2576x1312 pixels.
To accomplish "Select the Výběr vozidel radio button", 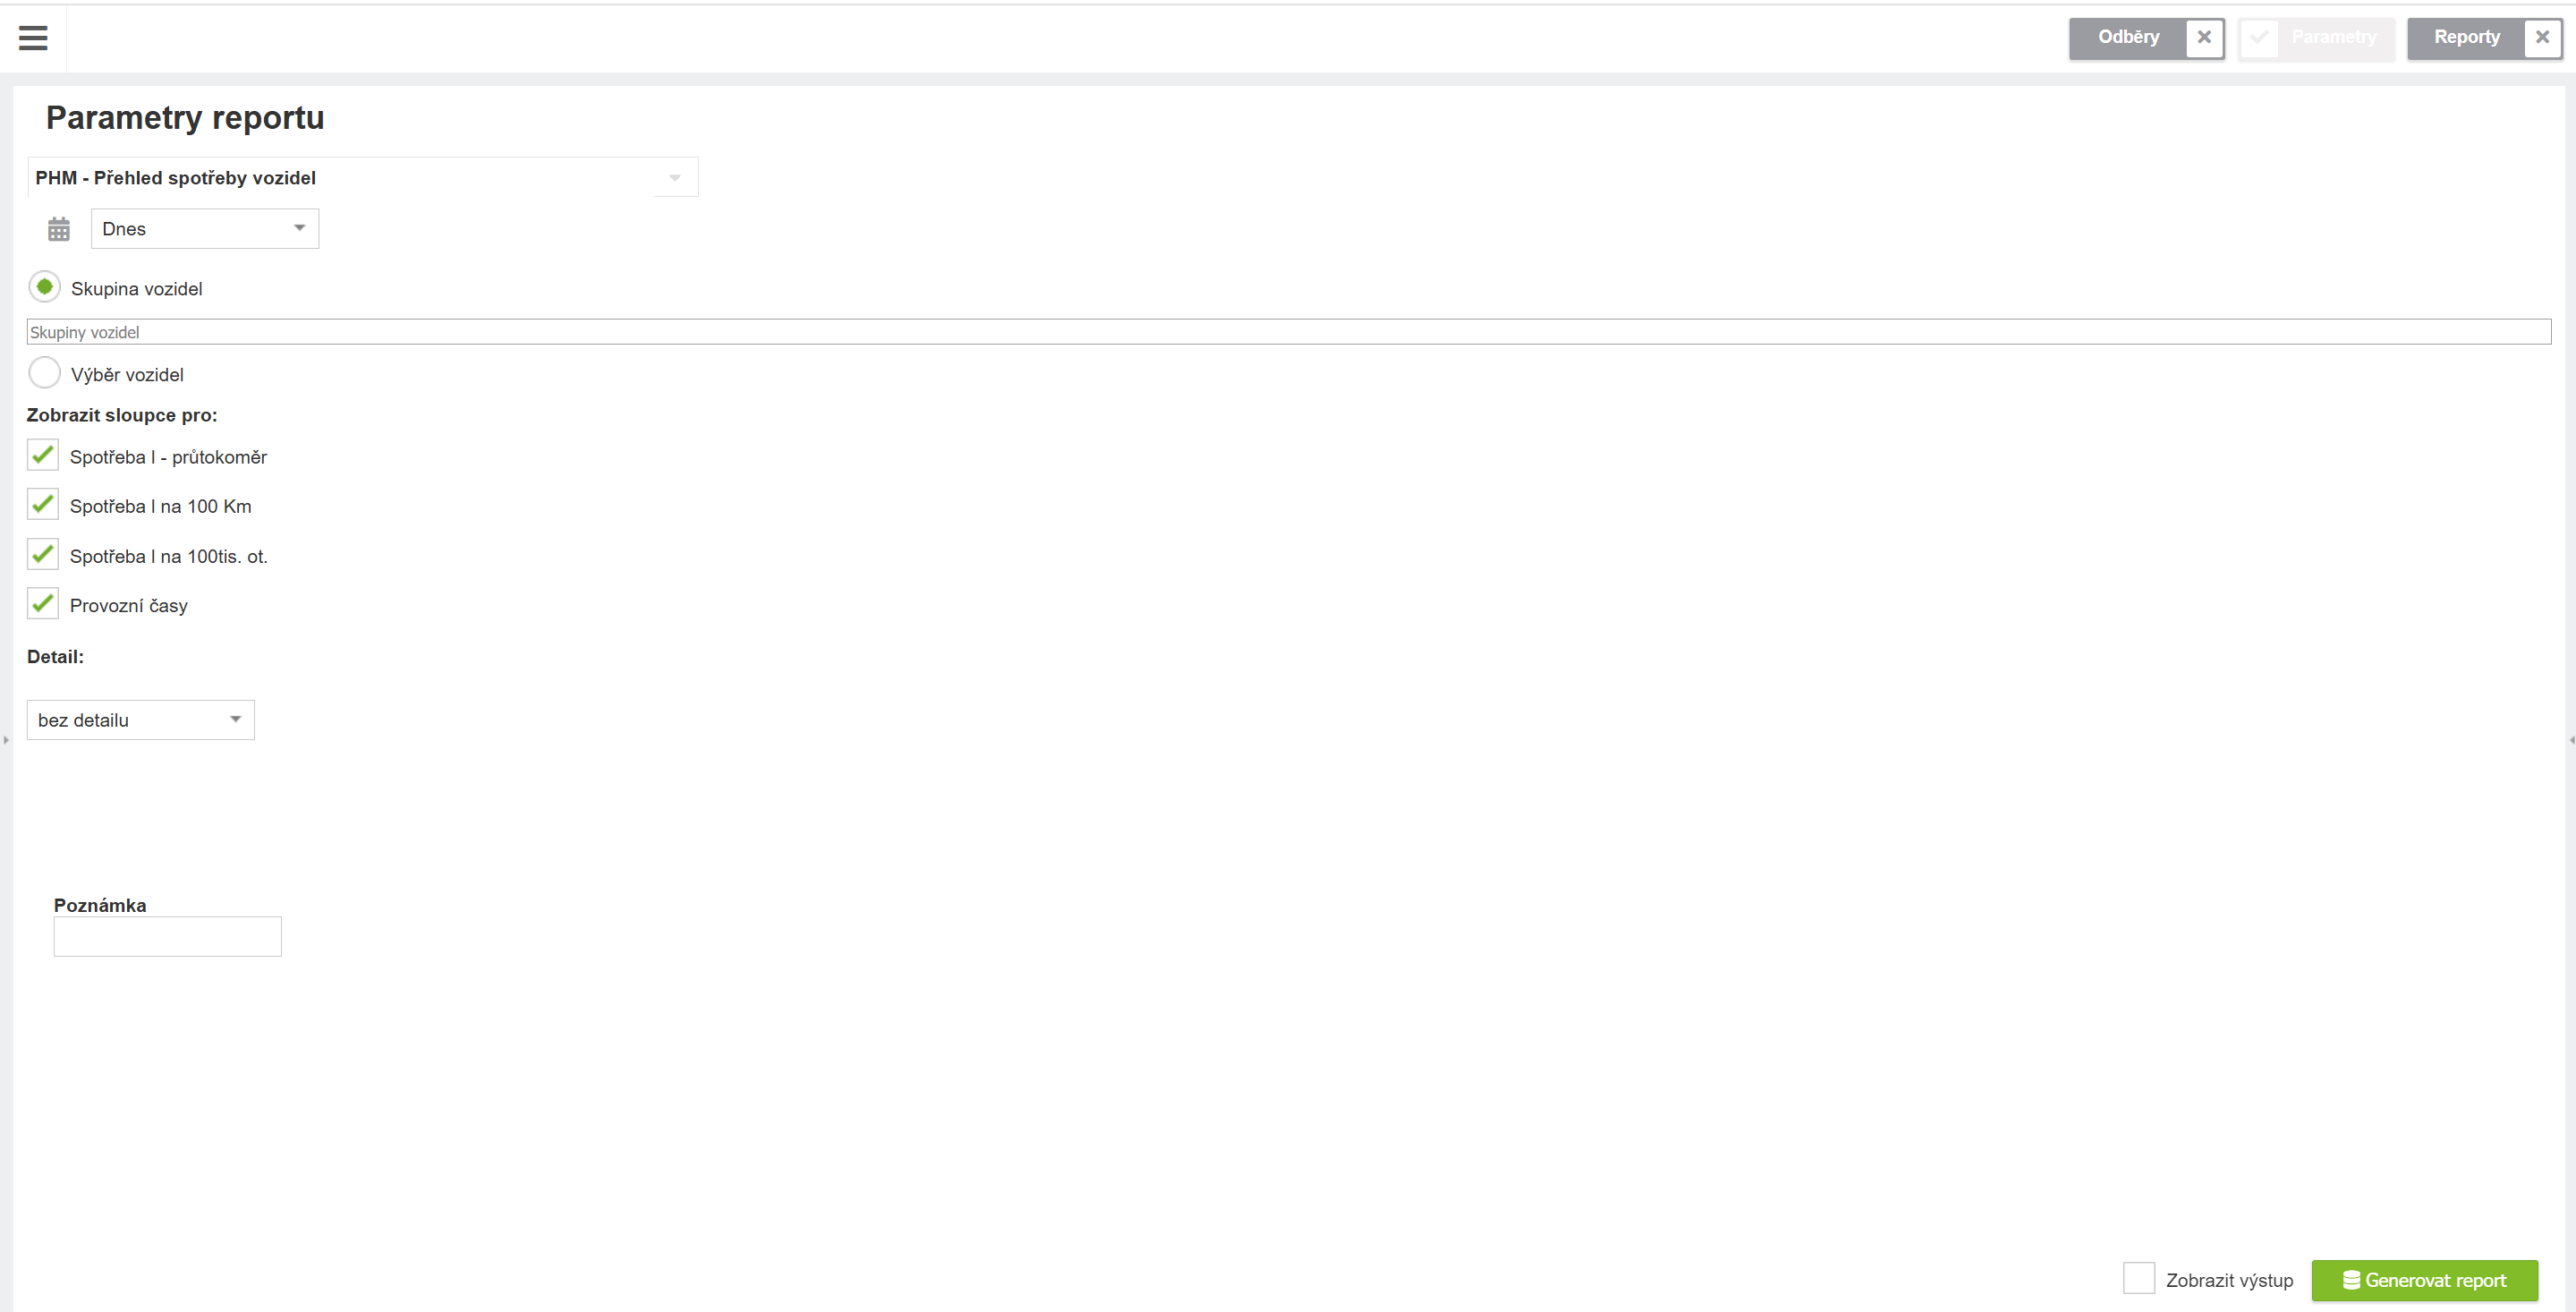I will pos(44,373).
